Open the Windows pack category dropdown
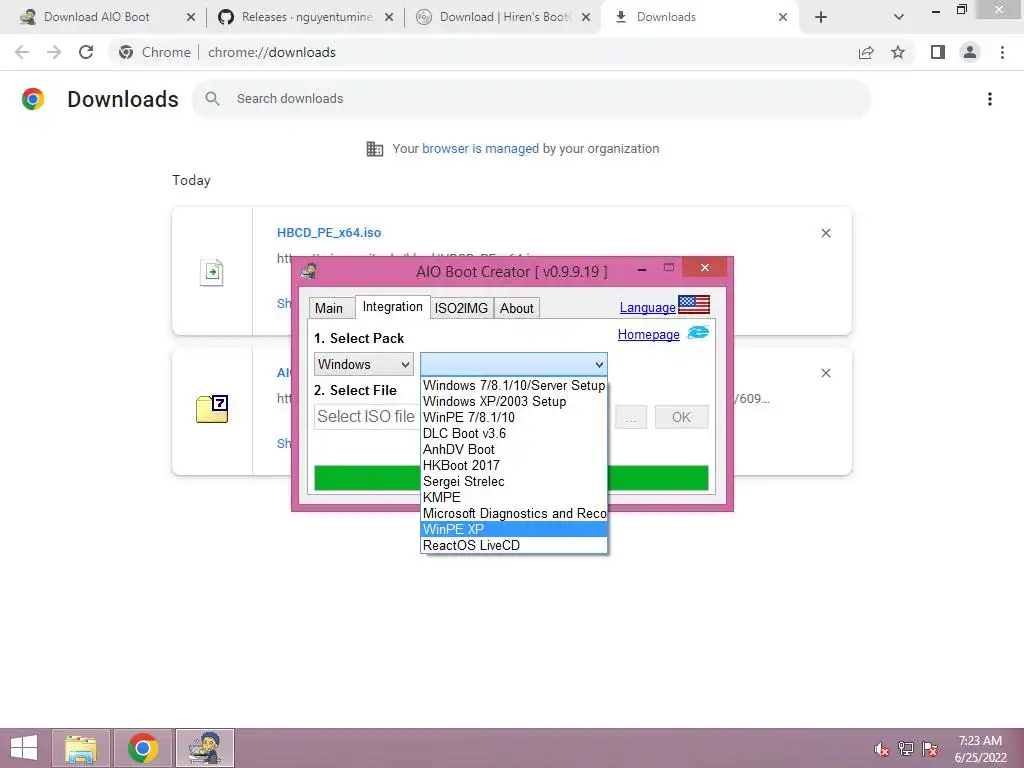Viewport: 1024px width, 768px height. pyautogui.click(x=364, y=364)
